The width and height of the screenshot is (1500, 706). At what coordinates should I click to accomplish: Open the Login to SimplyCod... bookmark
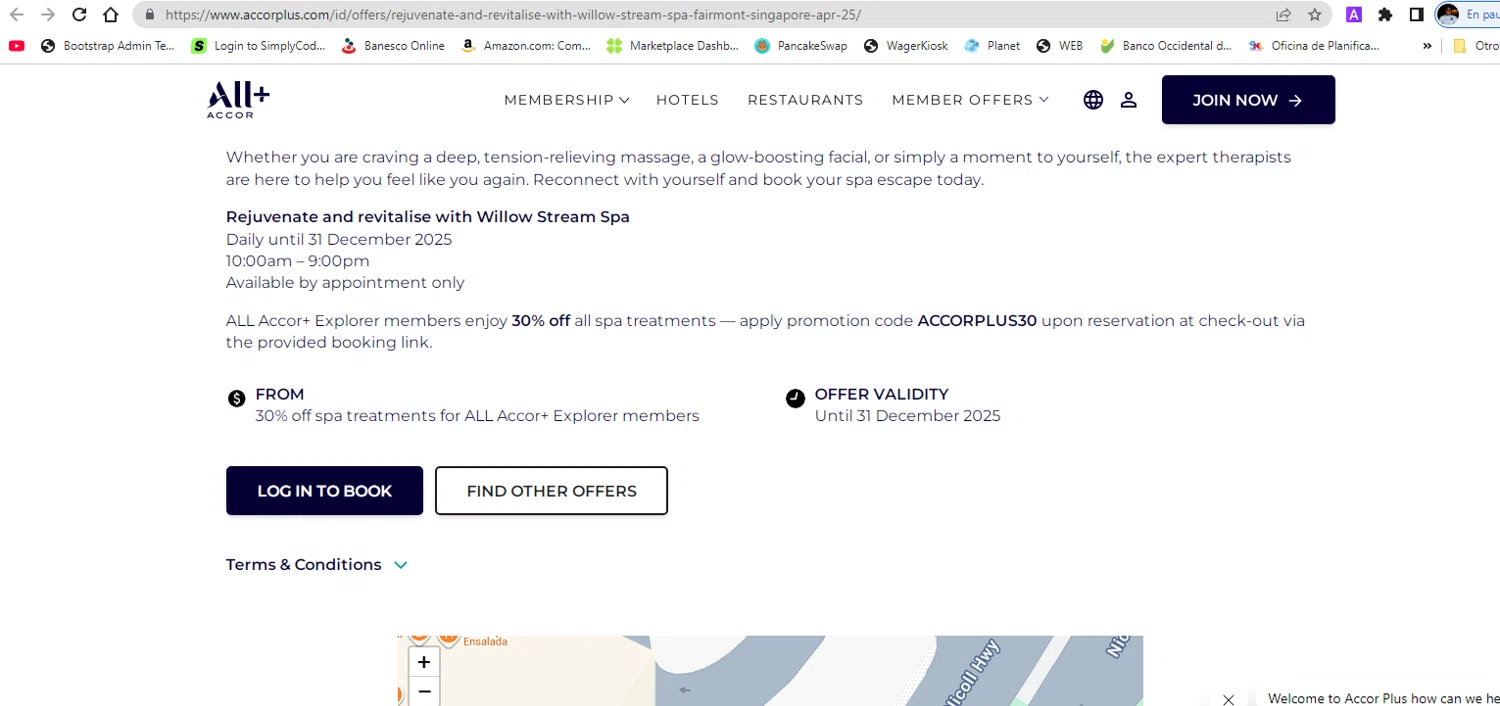pos(259,46)
